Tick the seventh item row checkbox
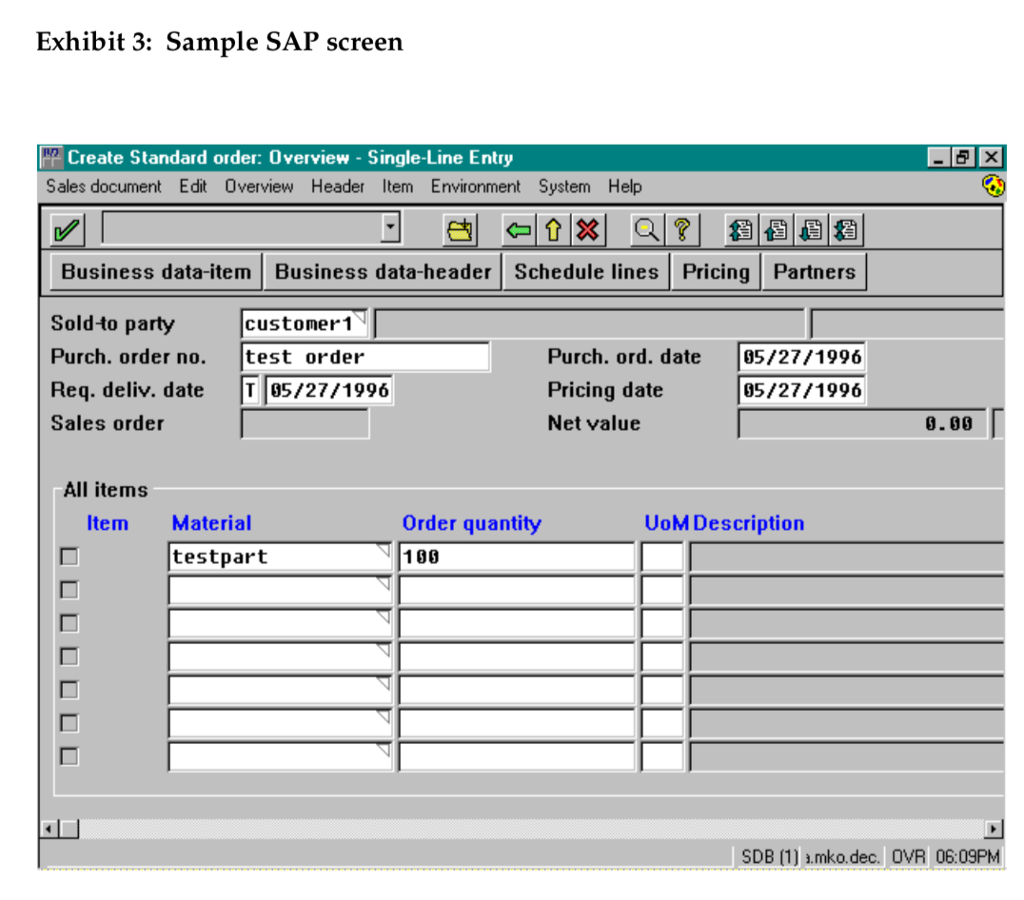Image resolution: width=1024 pixels, height=900 pixels. click(69, 756)
